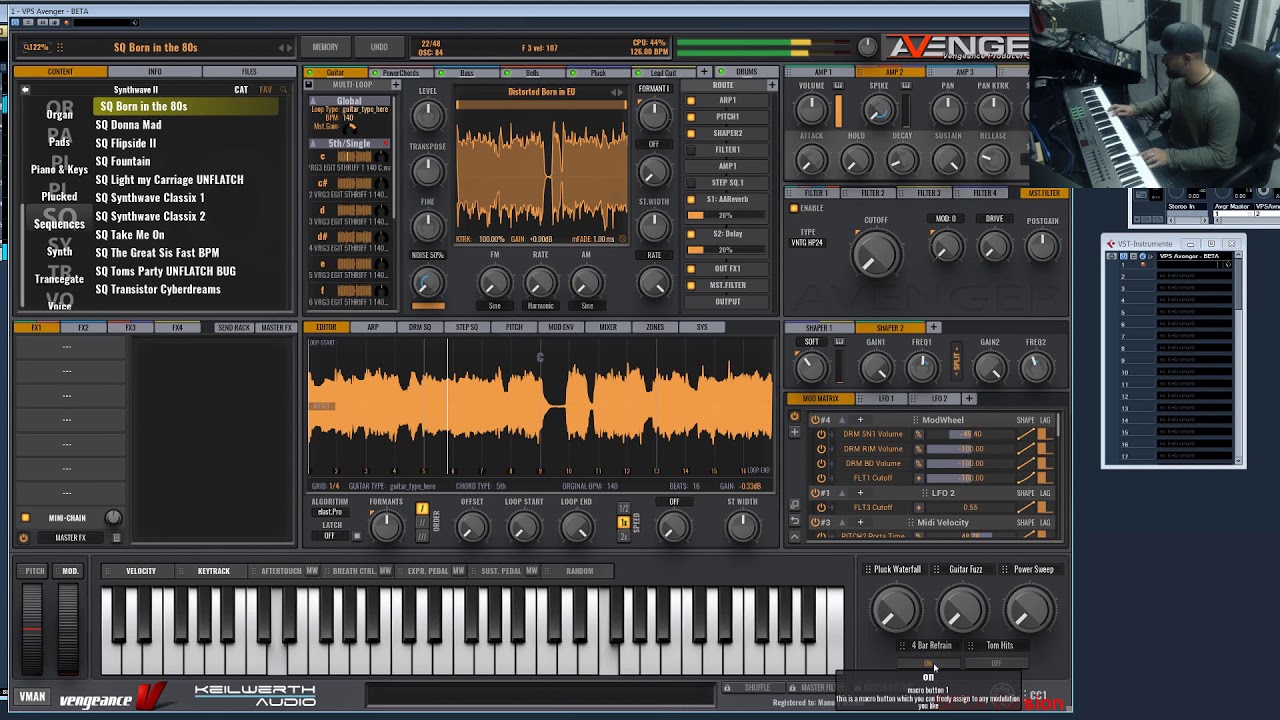Select ascending order slash icon
The height and width of the screenshot is (720, 1280).
[x=422, y=509]
